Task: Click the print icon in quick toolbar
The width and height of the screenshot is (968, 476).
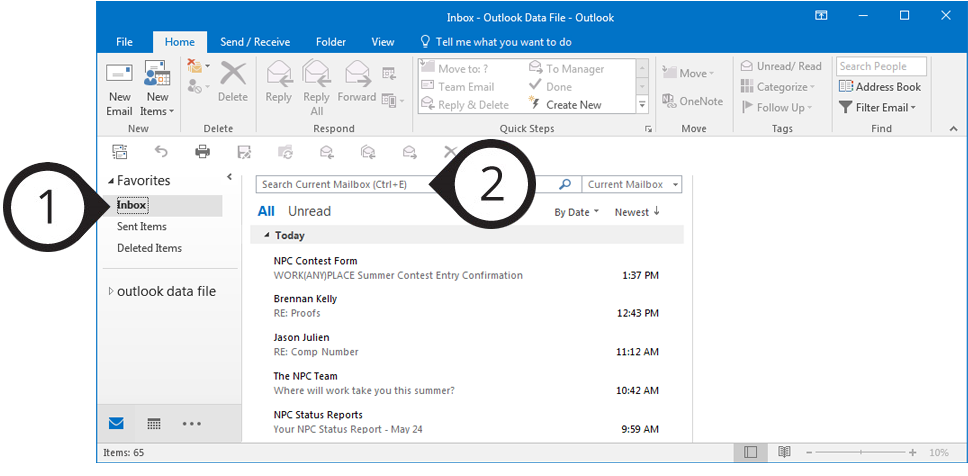Action: (203, 152)
